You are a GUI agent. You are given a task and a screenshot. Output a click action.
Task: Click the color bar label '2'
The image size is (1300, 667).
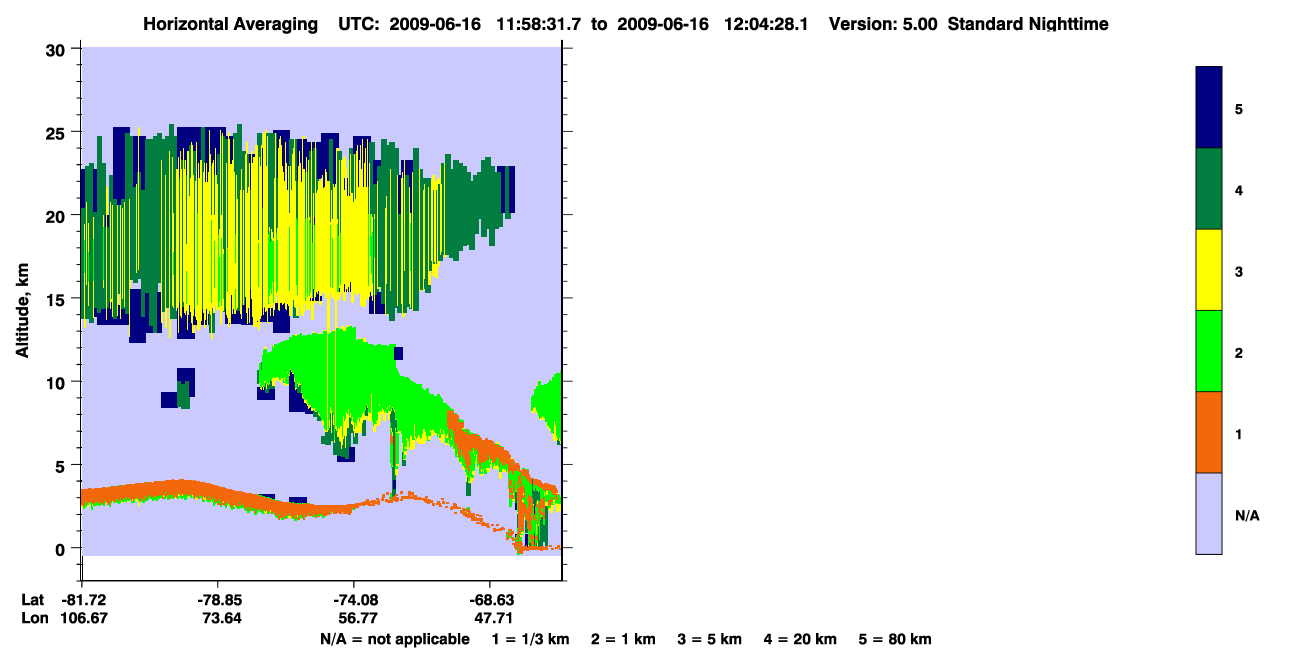coord(1239,352)
